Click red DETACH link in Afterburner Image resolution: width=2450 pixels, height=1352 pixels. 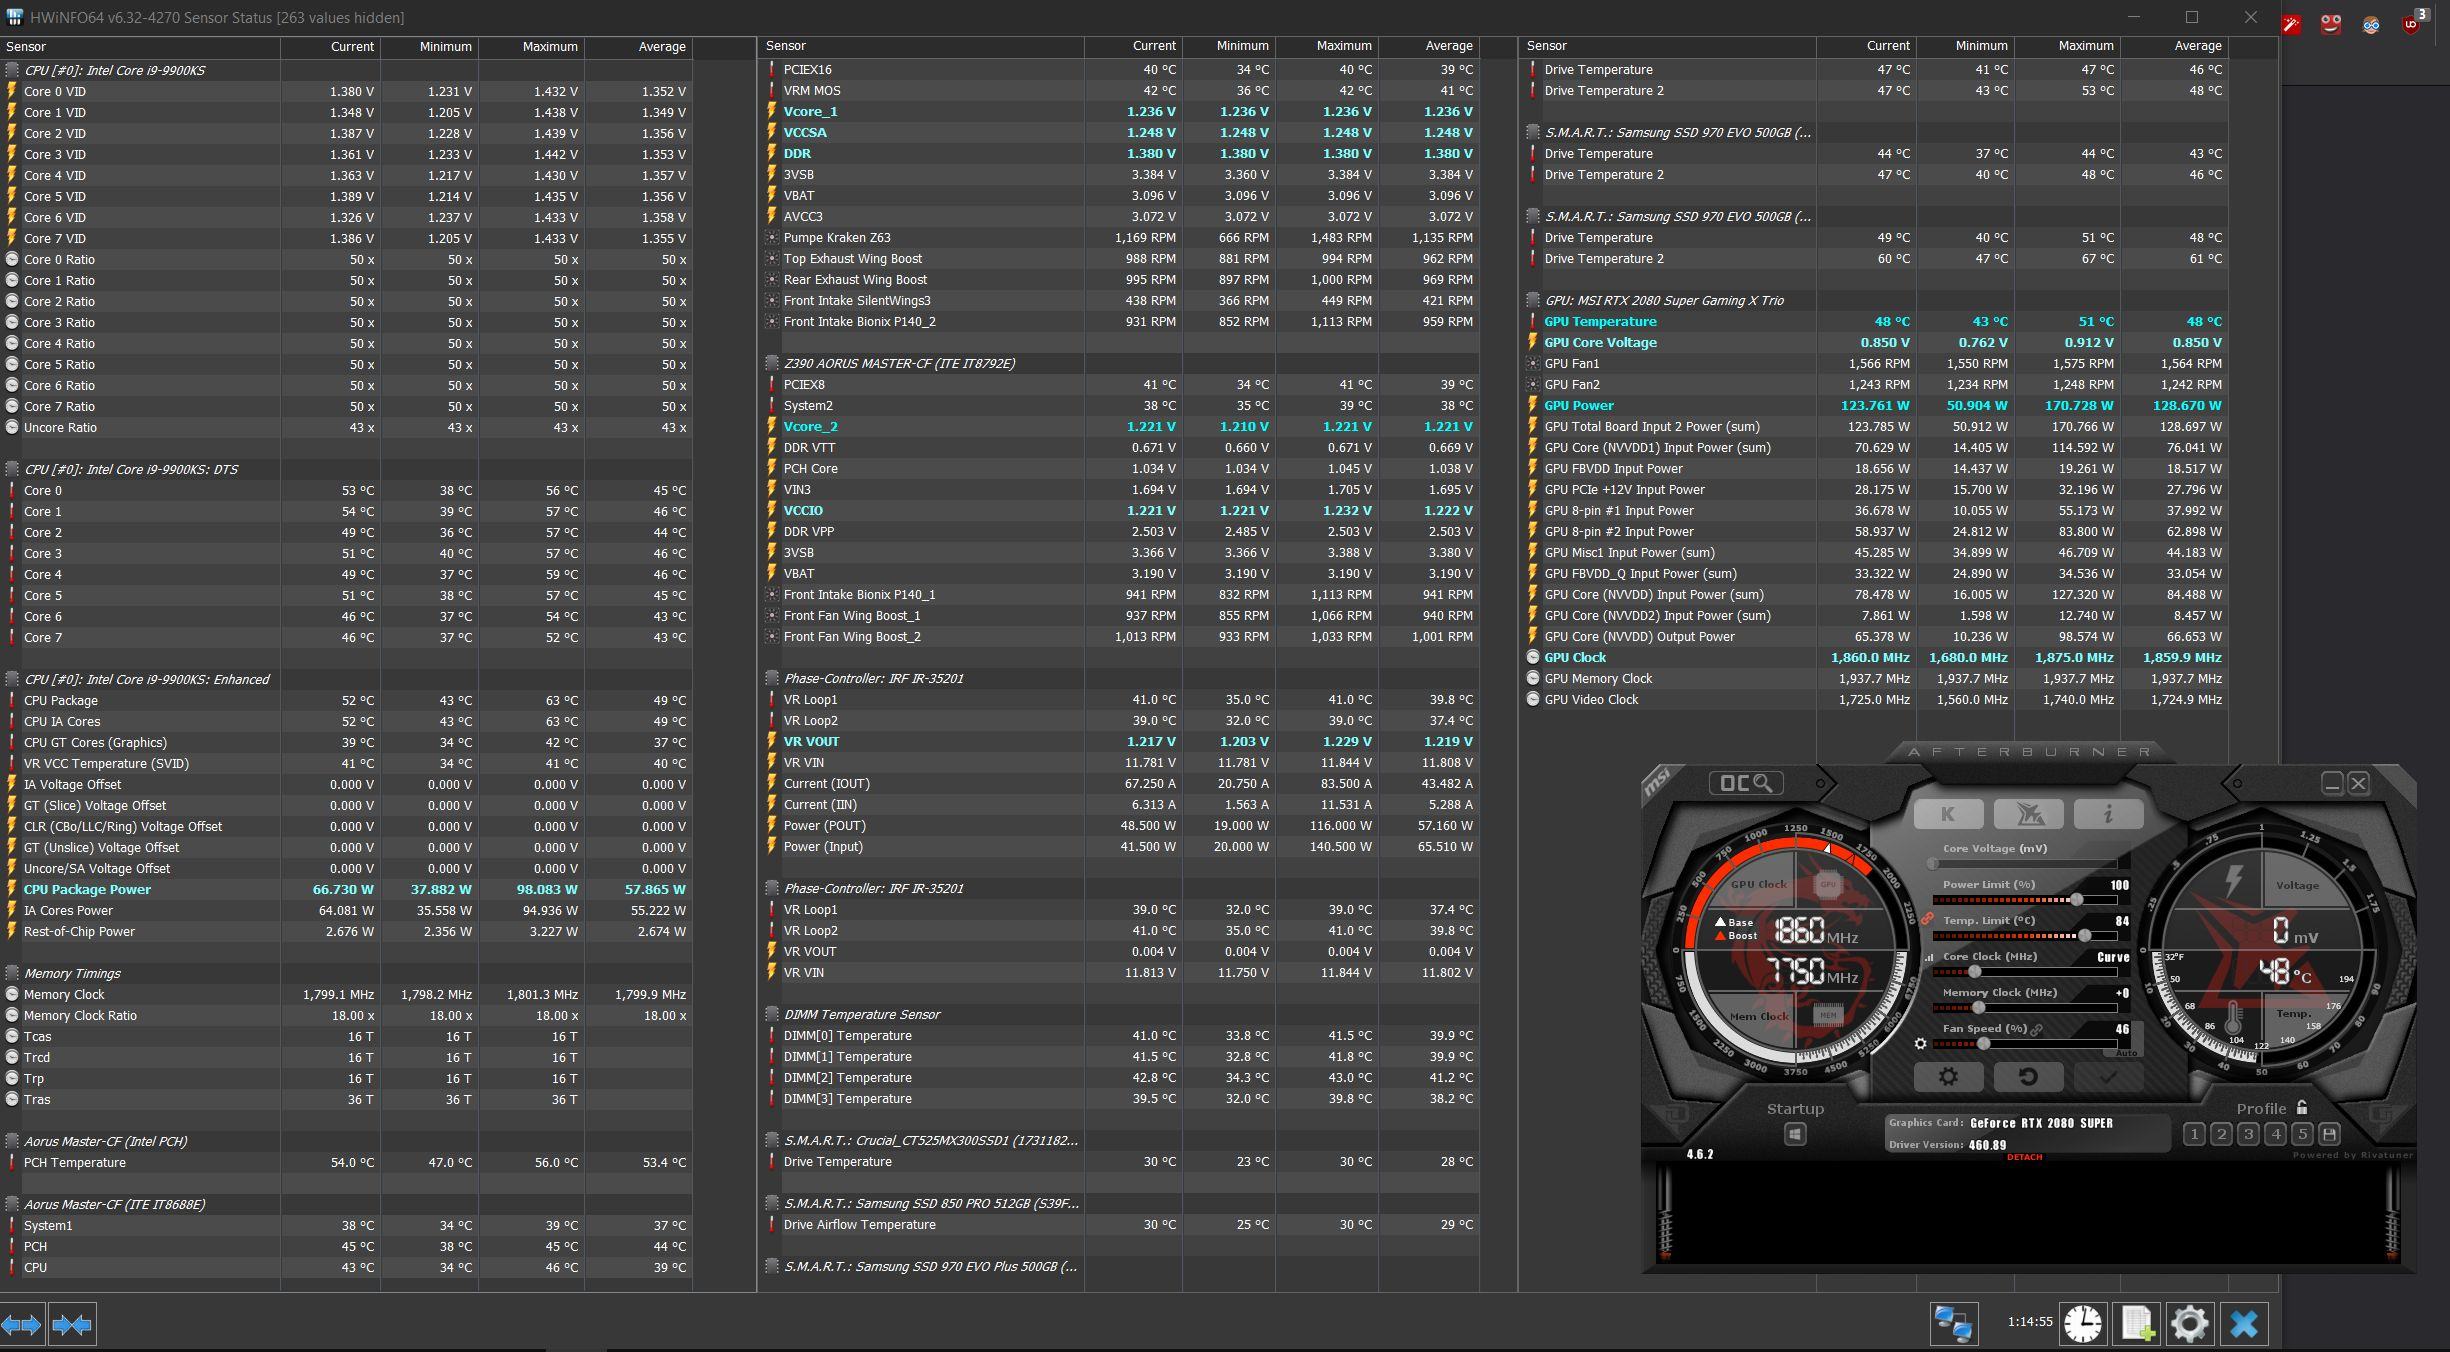[x=2024, y=1157]
